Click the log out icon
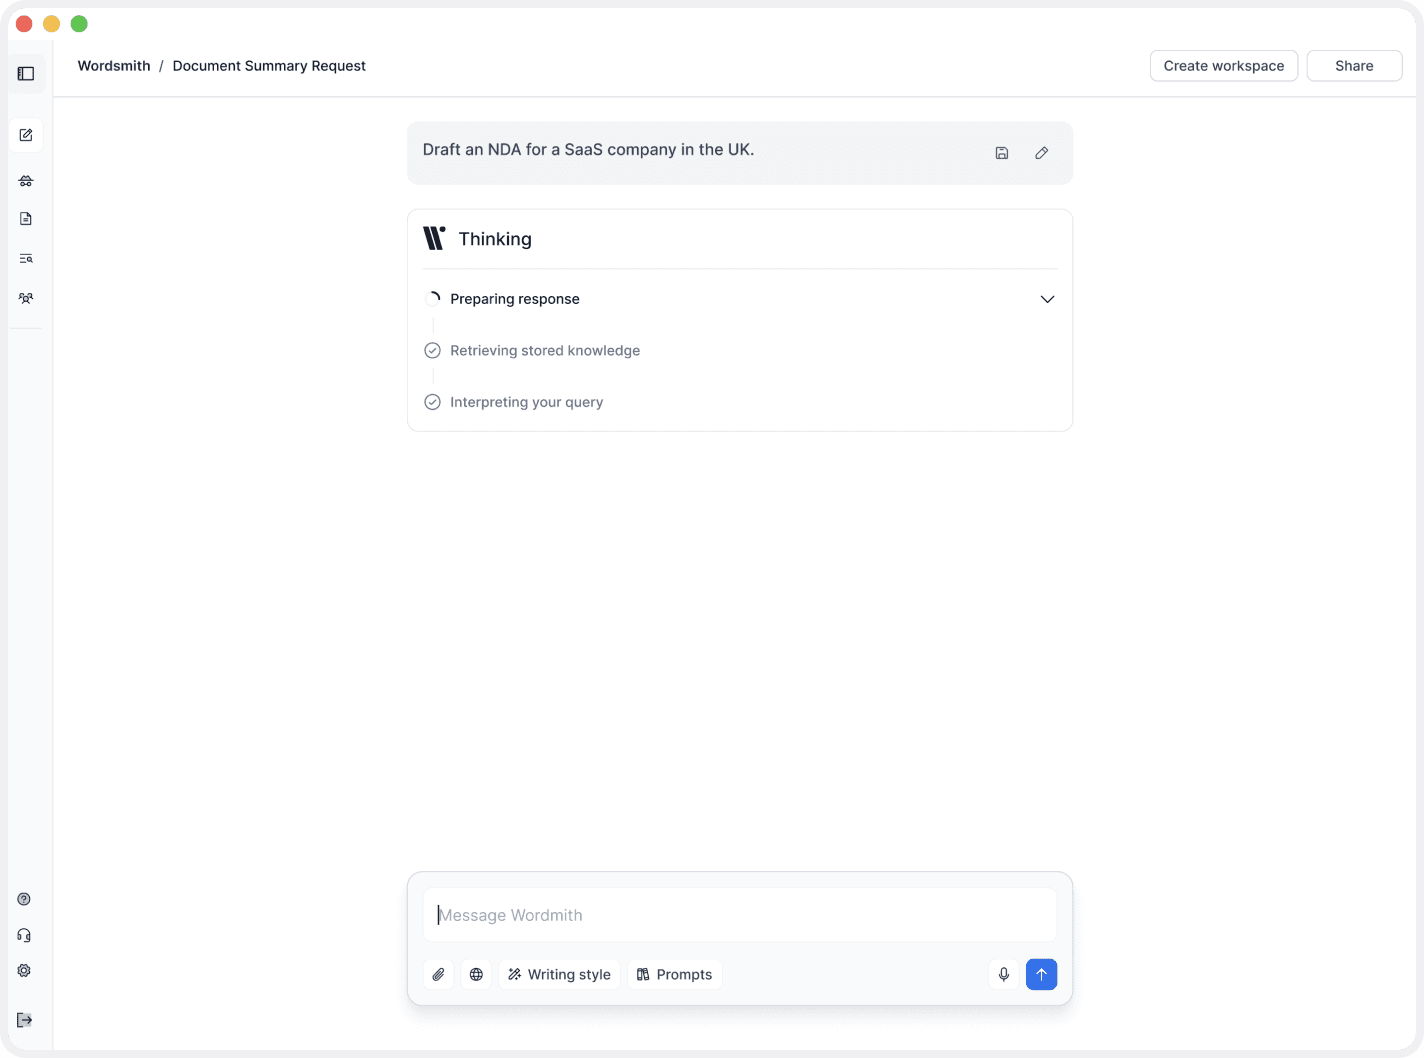This screenshot has height=1058, width=1424. coord(24,1020)
